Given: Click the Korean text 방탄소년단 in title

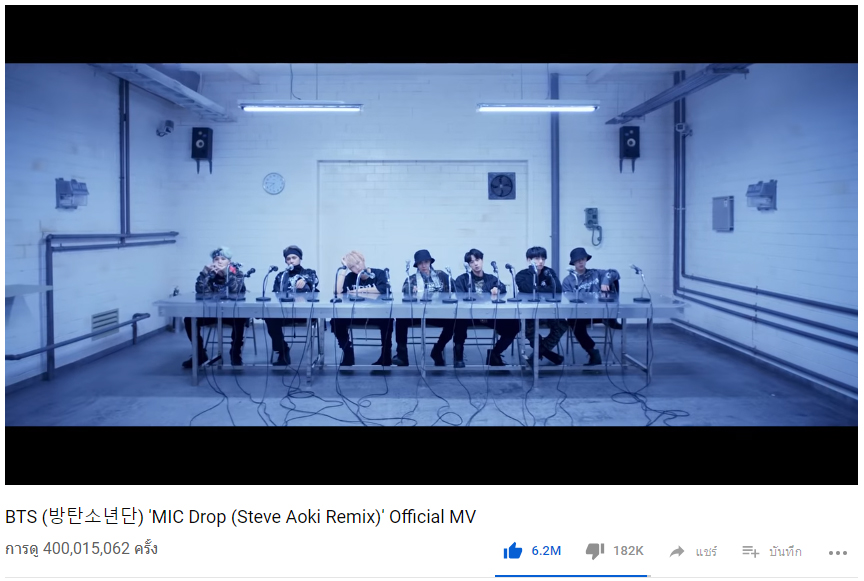Looking at the screenshot, I should click(93, 517).
